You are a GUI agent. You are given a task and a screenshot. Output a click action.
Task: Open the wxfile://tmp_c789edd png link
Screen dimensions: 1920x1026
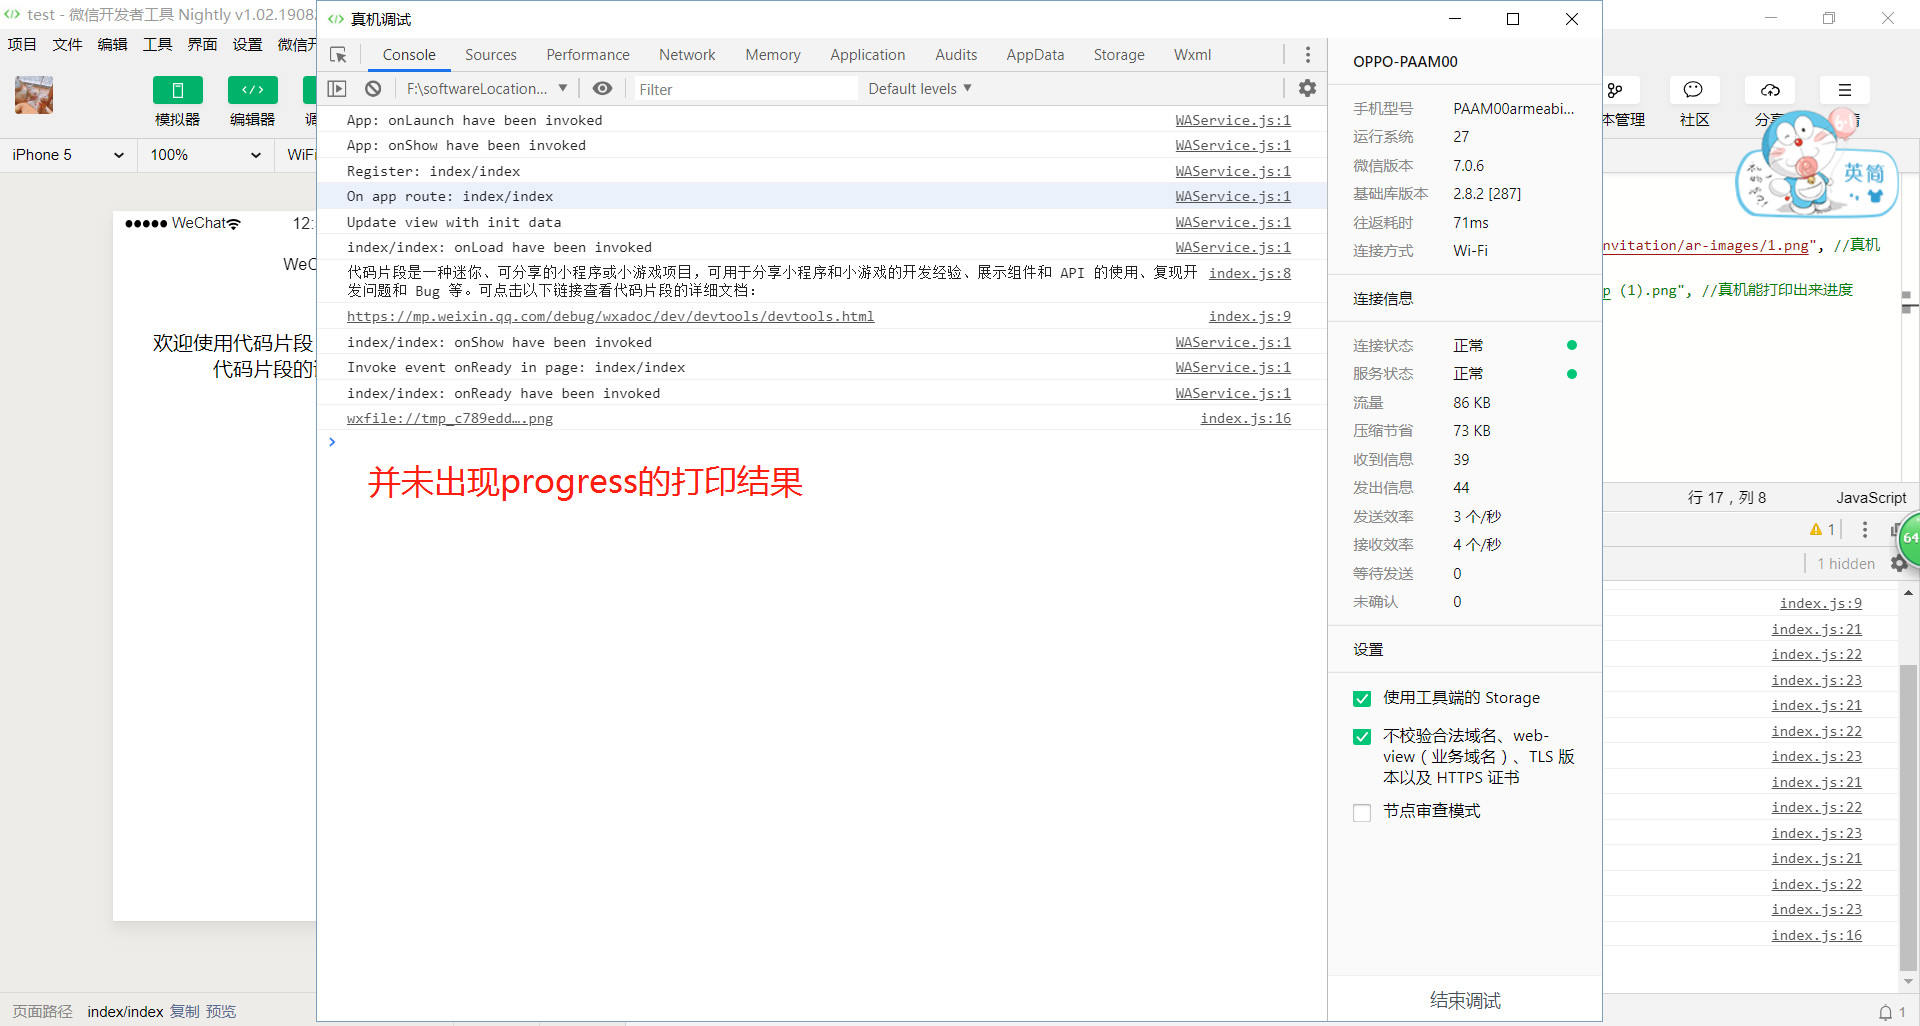450,418
